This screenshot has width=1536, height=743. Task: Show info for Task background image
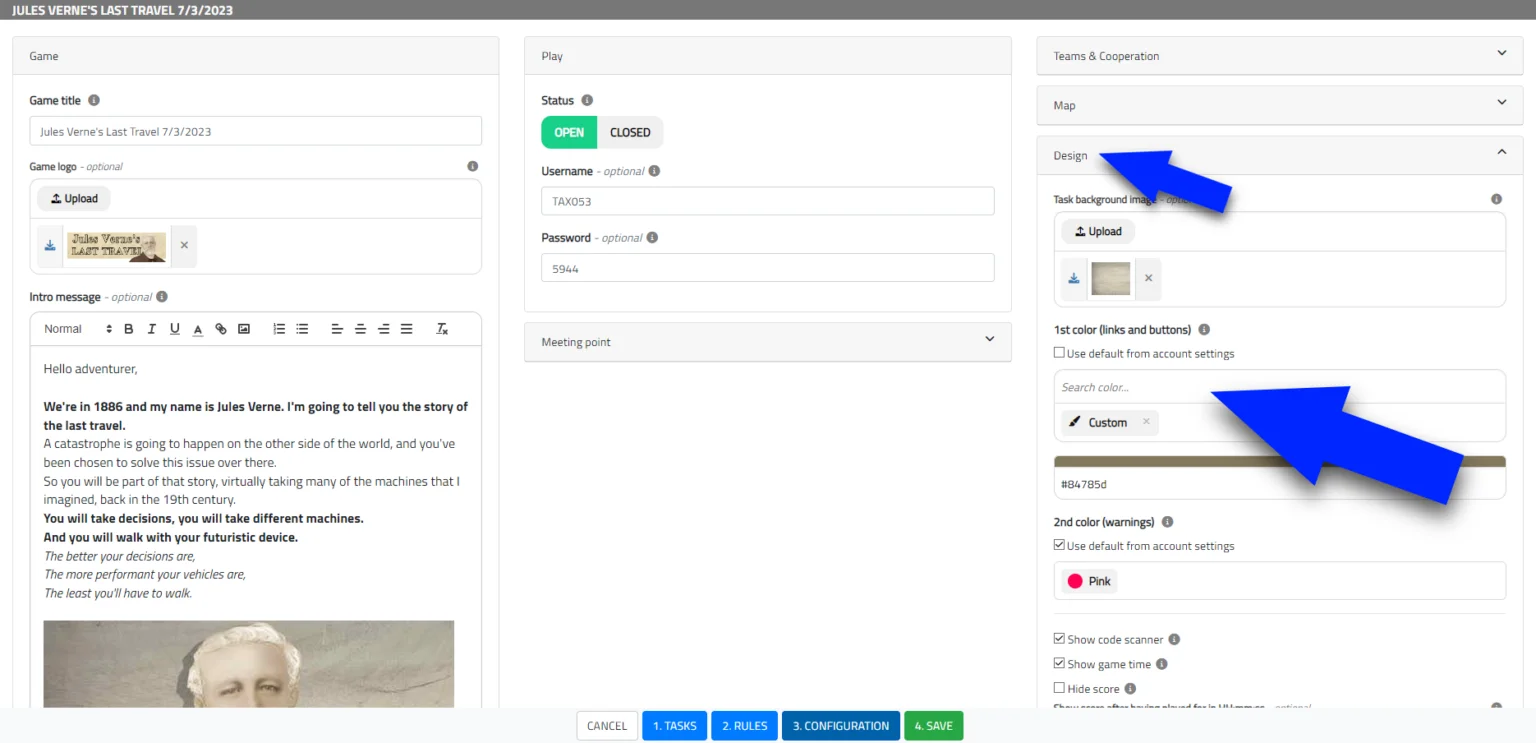1497,199
